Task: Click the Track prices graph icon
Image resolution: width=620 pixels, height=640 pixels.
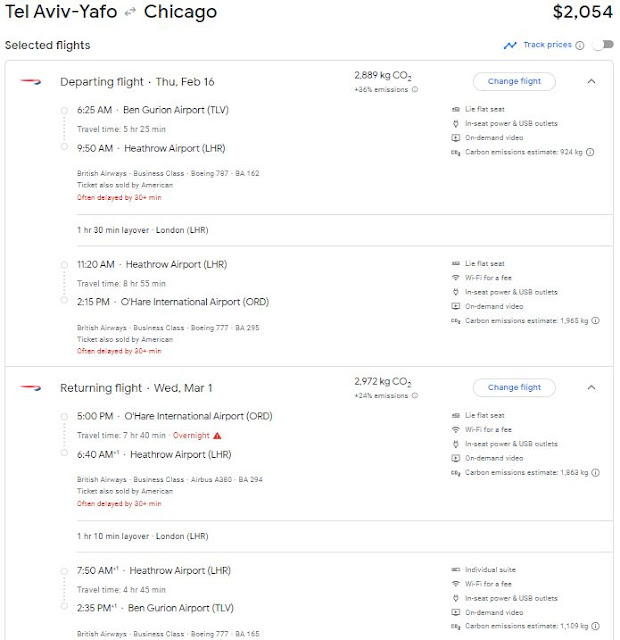Action: 510,45
